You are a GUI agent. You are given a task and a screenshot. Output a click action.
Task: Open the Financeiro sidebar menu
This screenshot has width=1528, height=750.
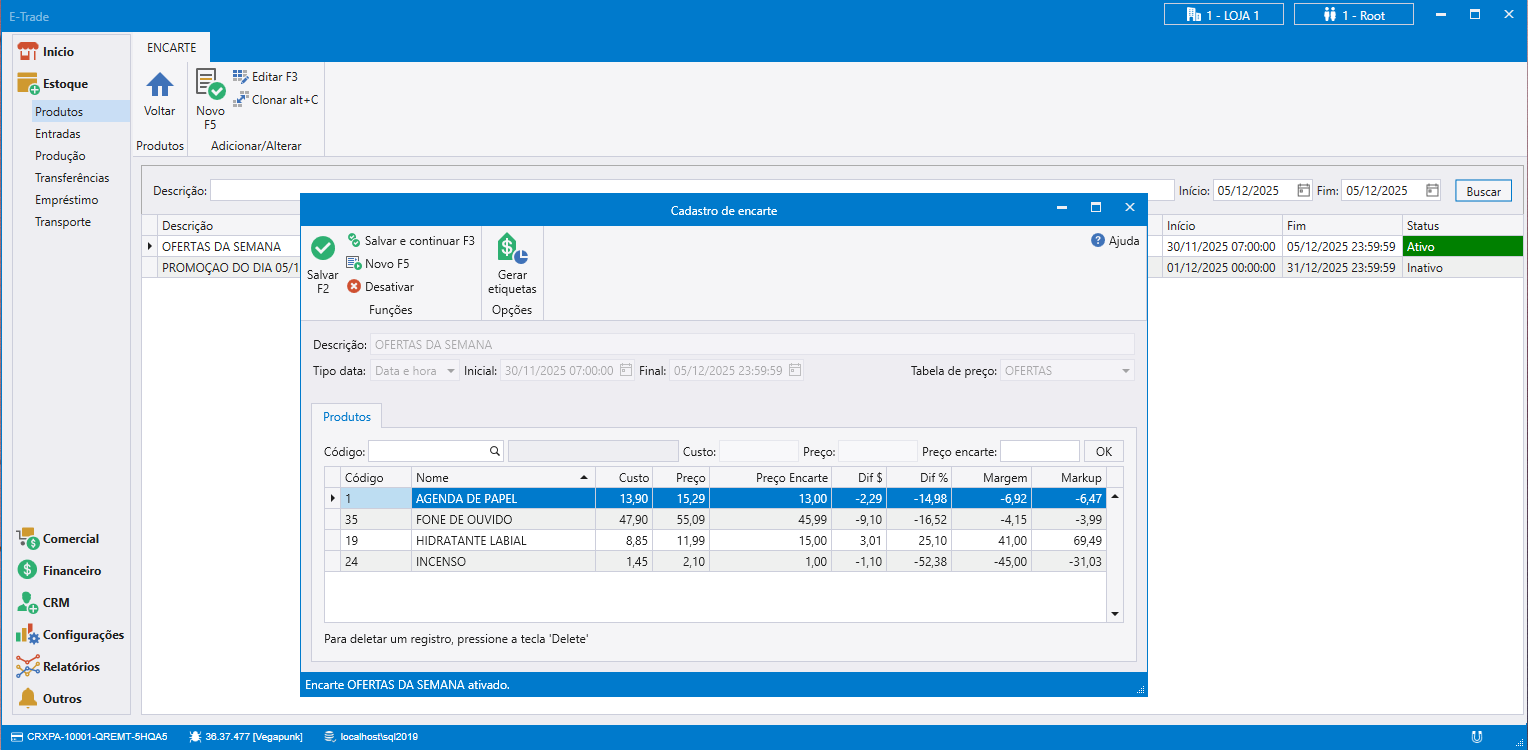(71, 571)
